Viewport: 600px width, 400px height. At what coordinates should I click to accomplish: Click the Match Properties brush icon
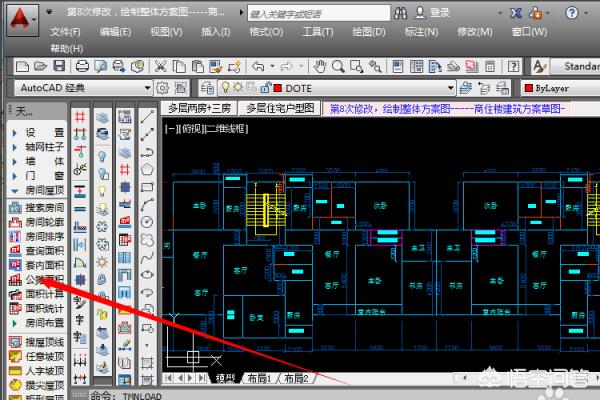point(216,67)
